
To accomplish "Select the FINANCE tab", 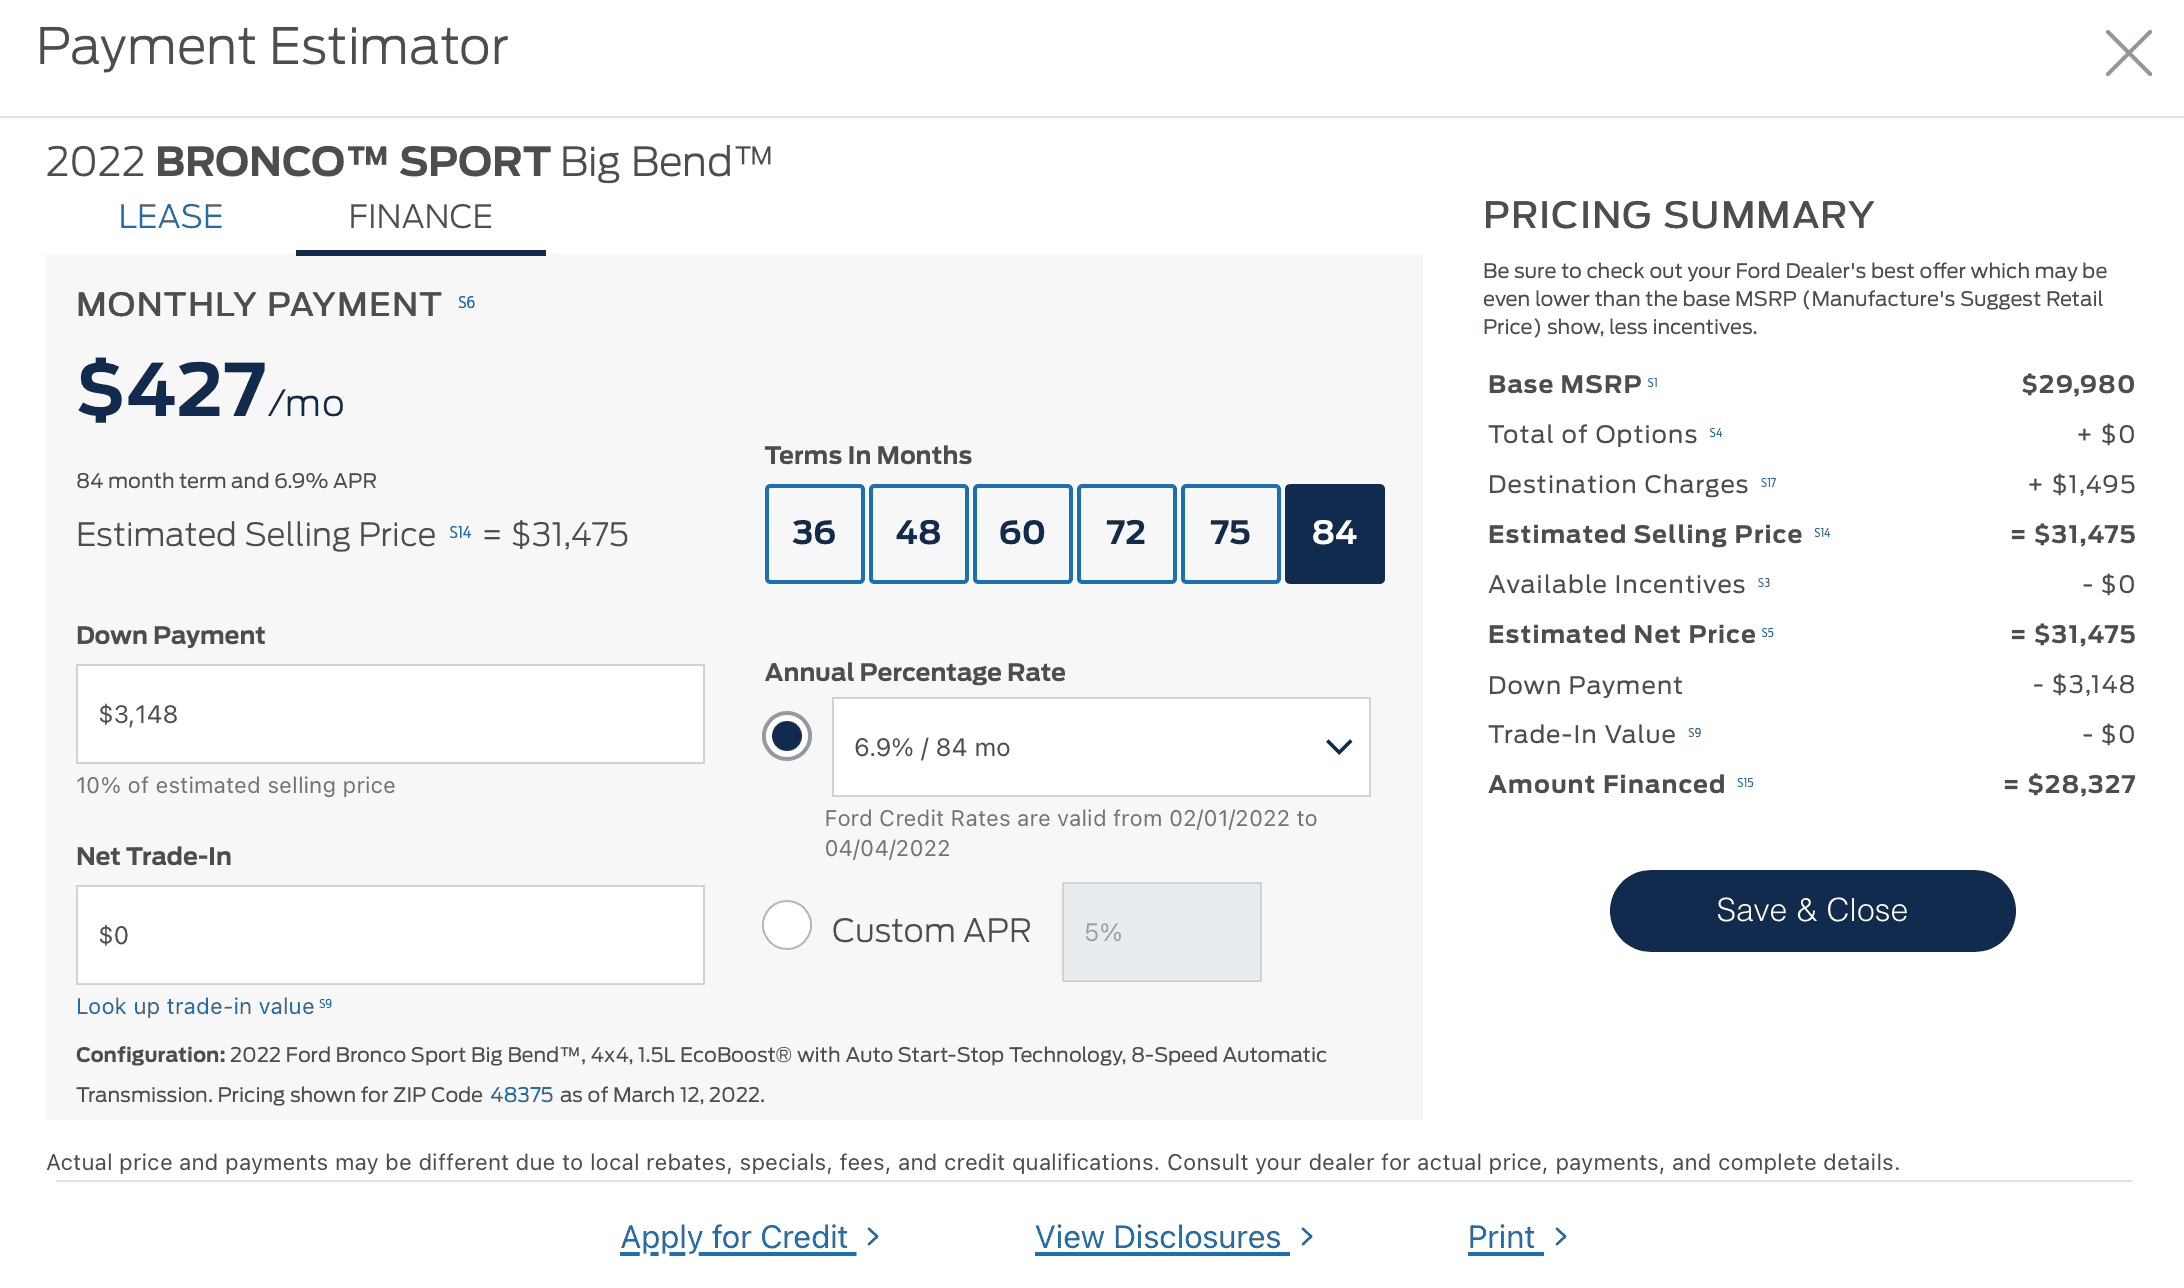I will 420,217.
